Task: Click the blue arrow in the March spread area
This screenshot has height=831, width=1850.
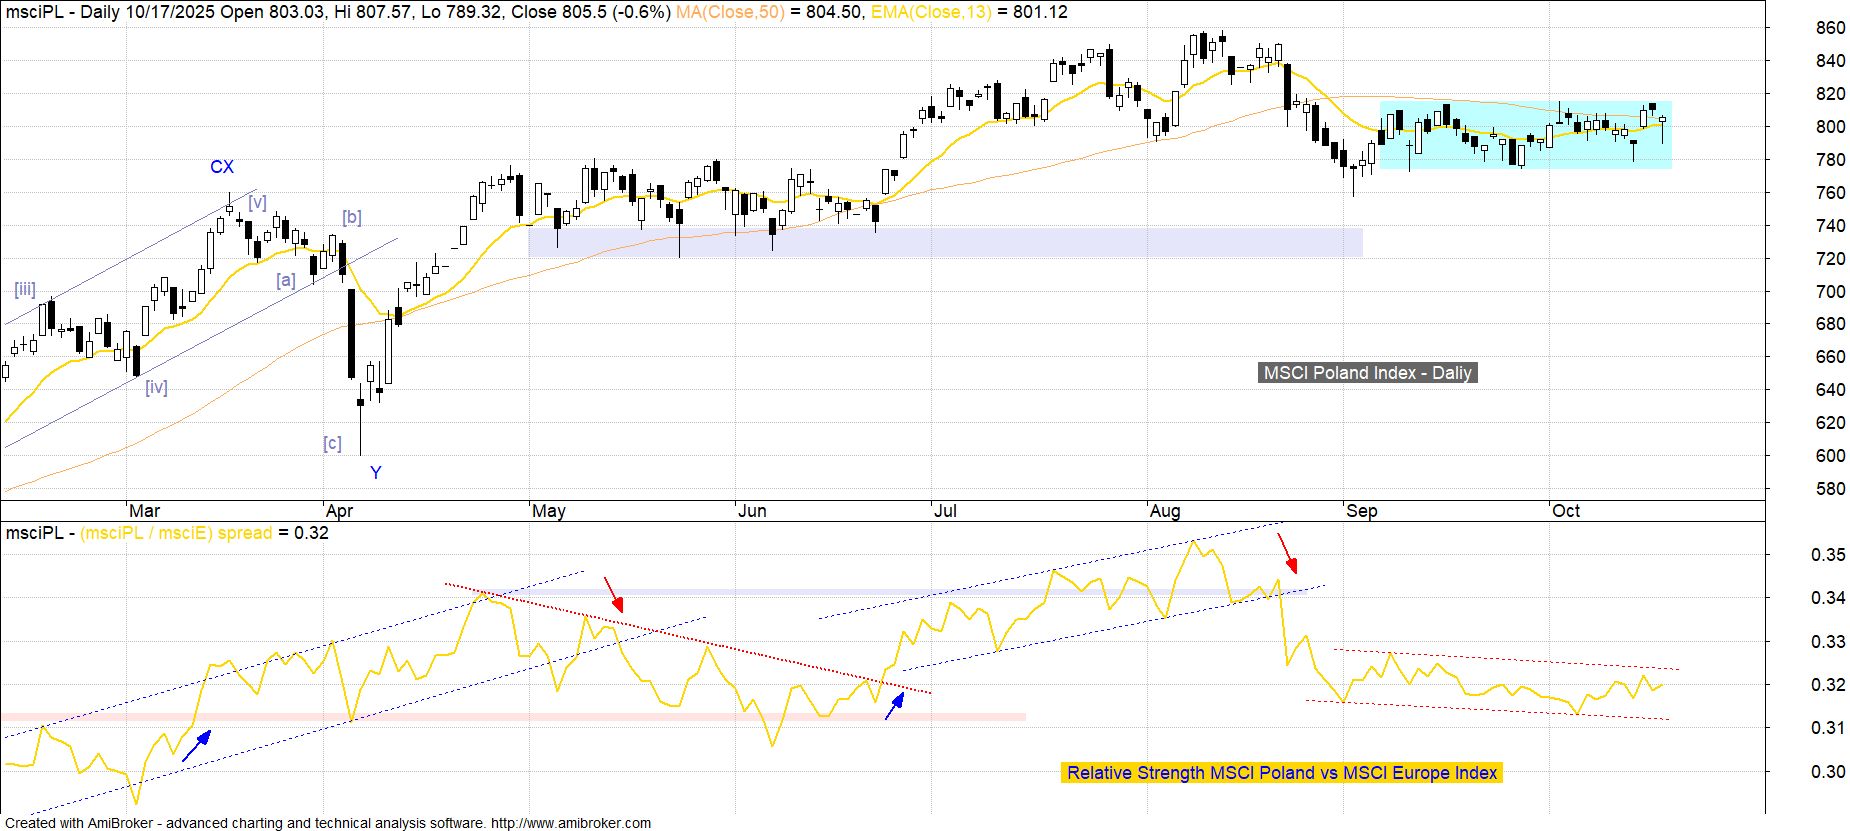Action: [197, 746]
